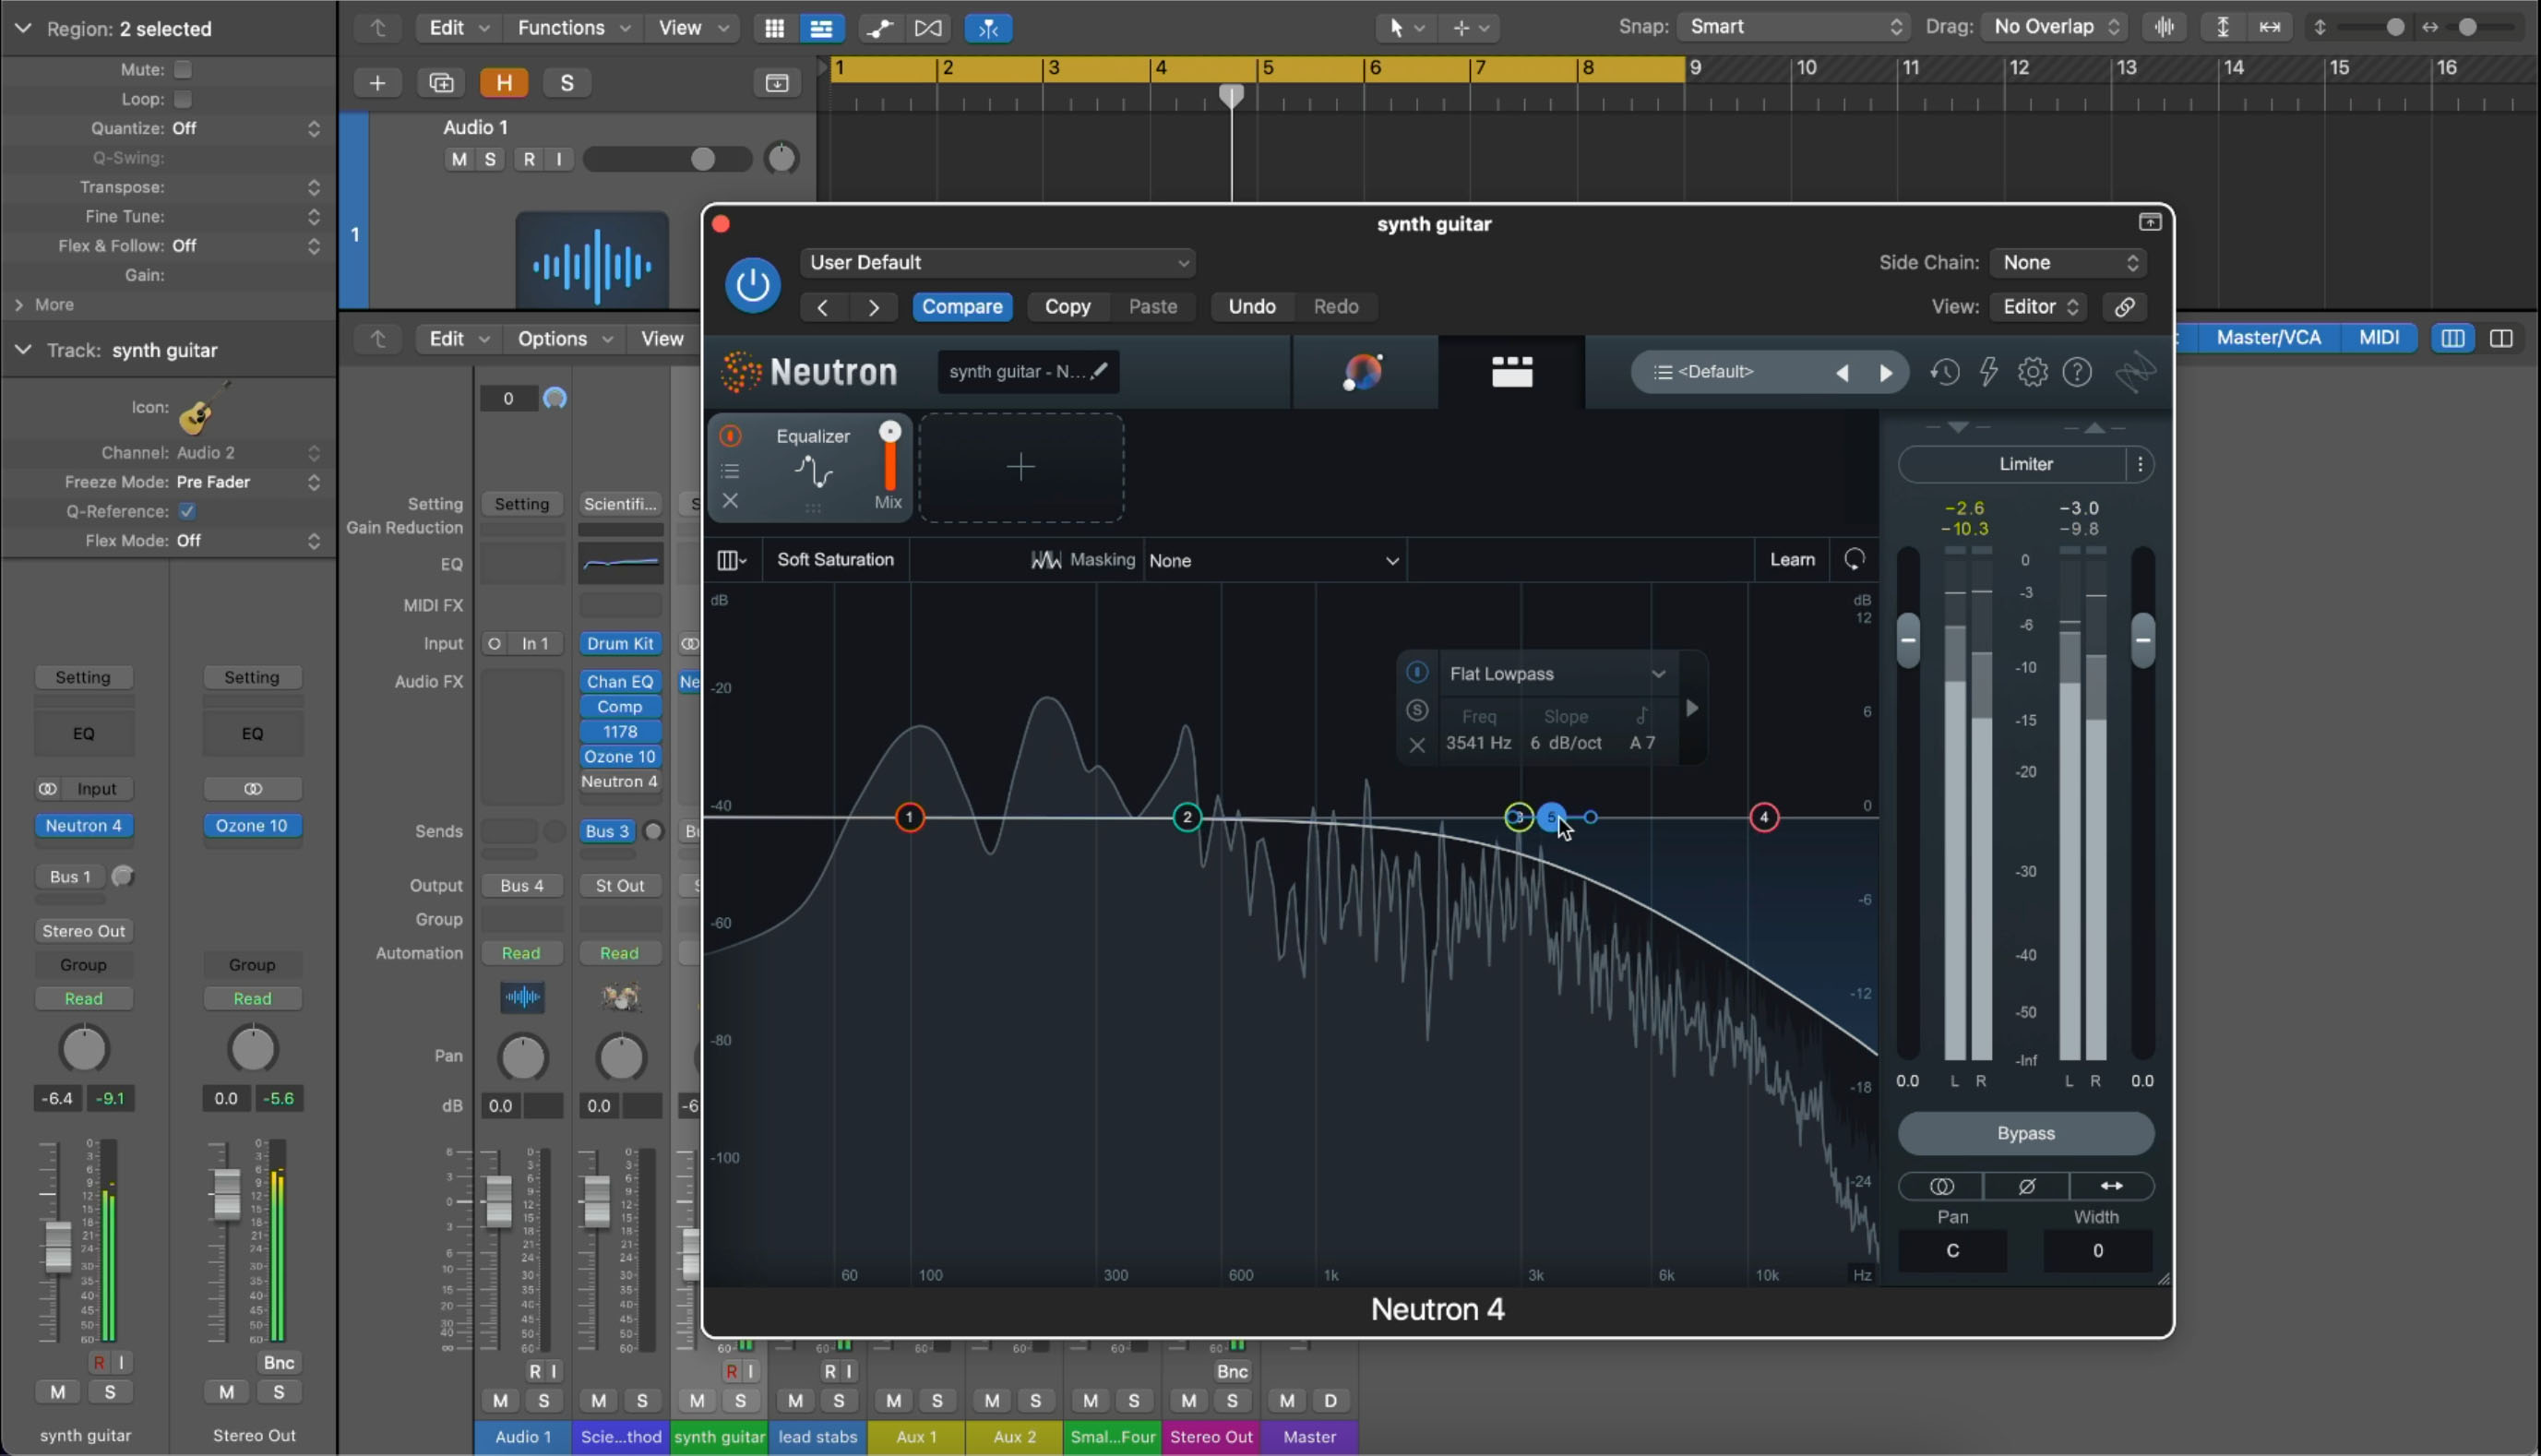The width and height of the screenshot is (2541, 1456).
Task: Open Neutron Assistant view icon
Action: click(x=1363, y=372)
